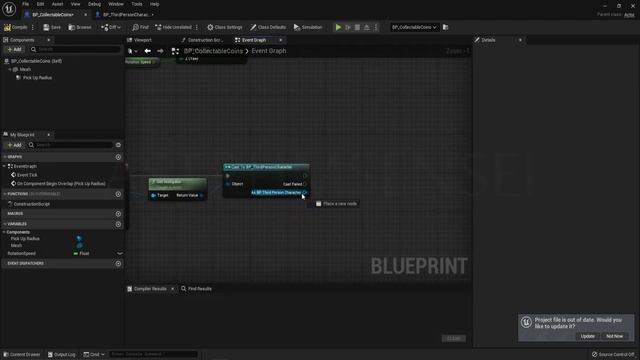Screen dimensions: 640x360
Task: Close the Event Graph tab
Action: click(x=280, y=40)
